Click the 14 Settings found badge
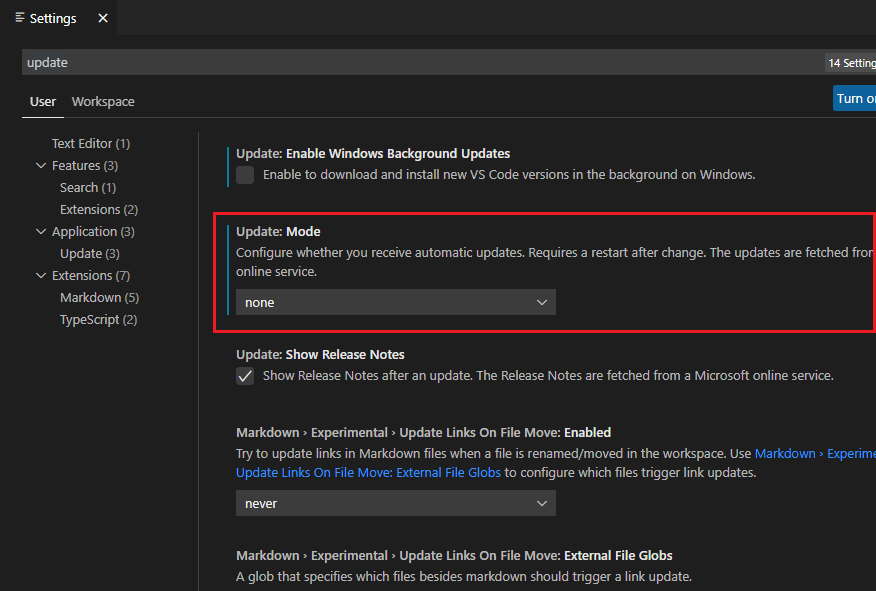This screenshot has height=591, width=876. (851, 63)
